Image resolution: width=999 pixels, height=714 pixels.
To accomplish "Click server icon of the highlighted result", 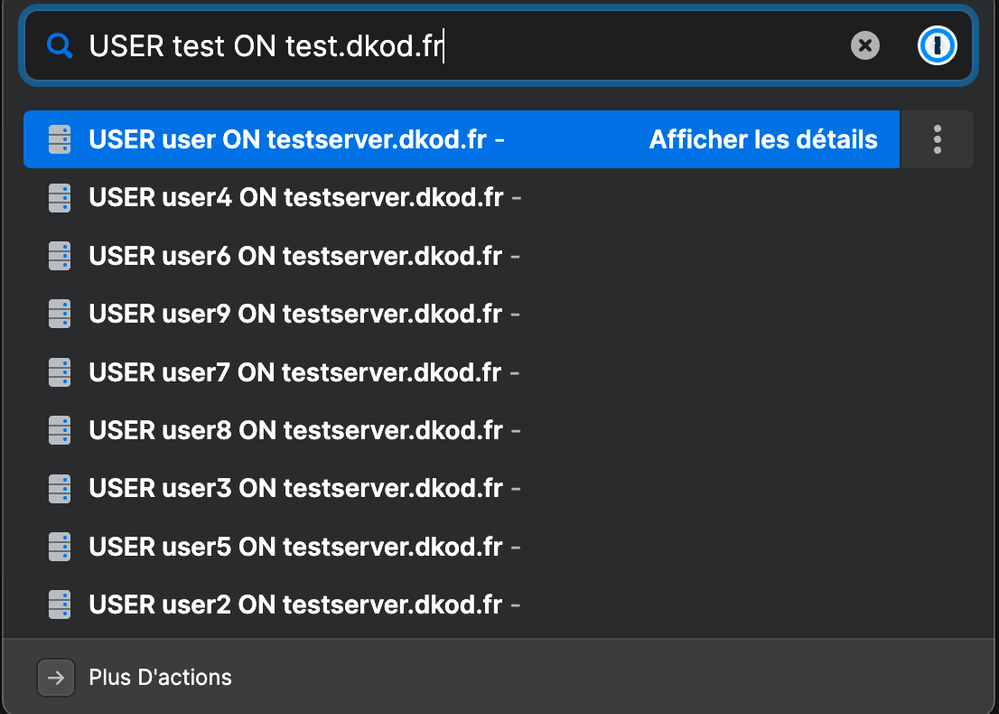I will [x=59, y=139].
